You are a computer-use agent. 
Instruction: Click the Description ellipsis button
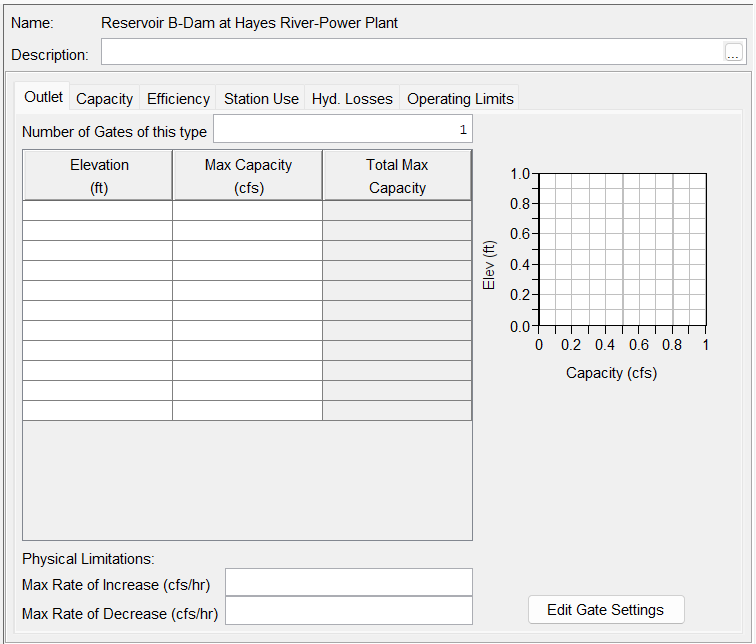tap(734, 54)
